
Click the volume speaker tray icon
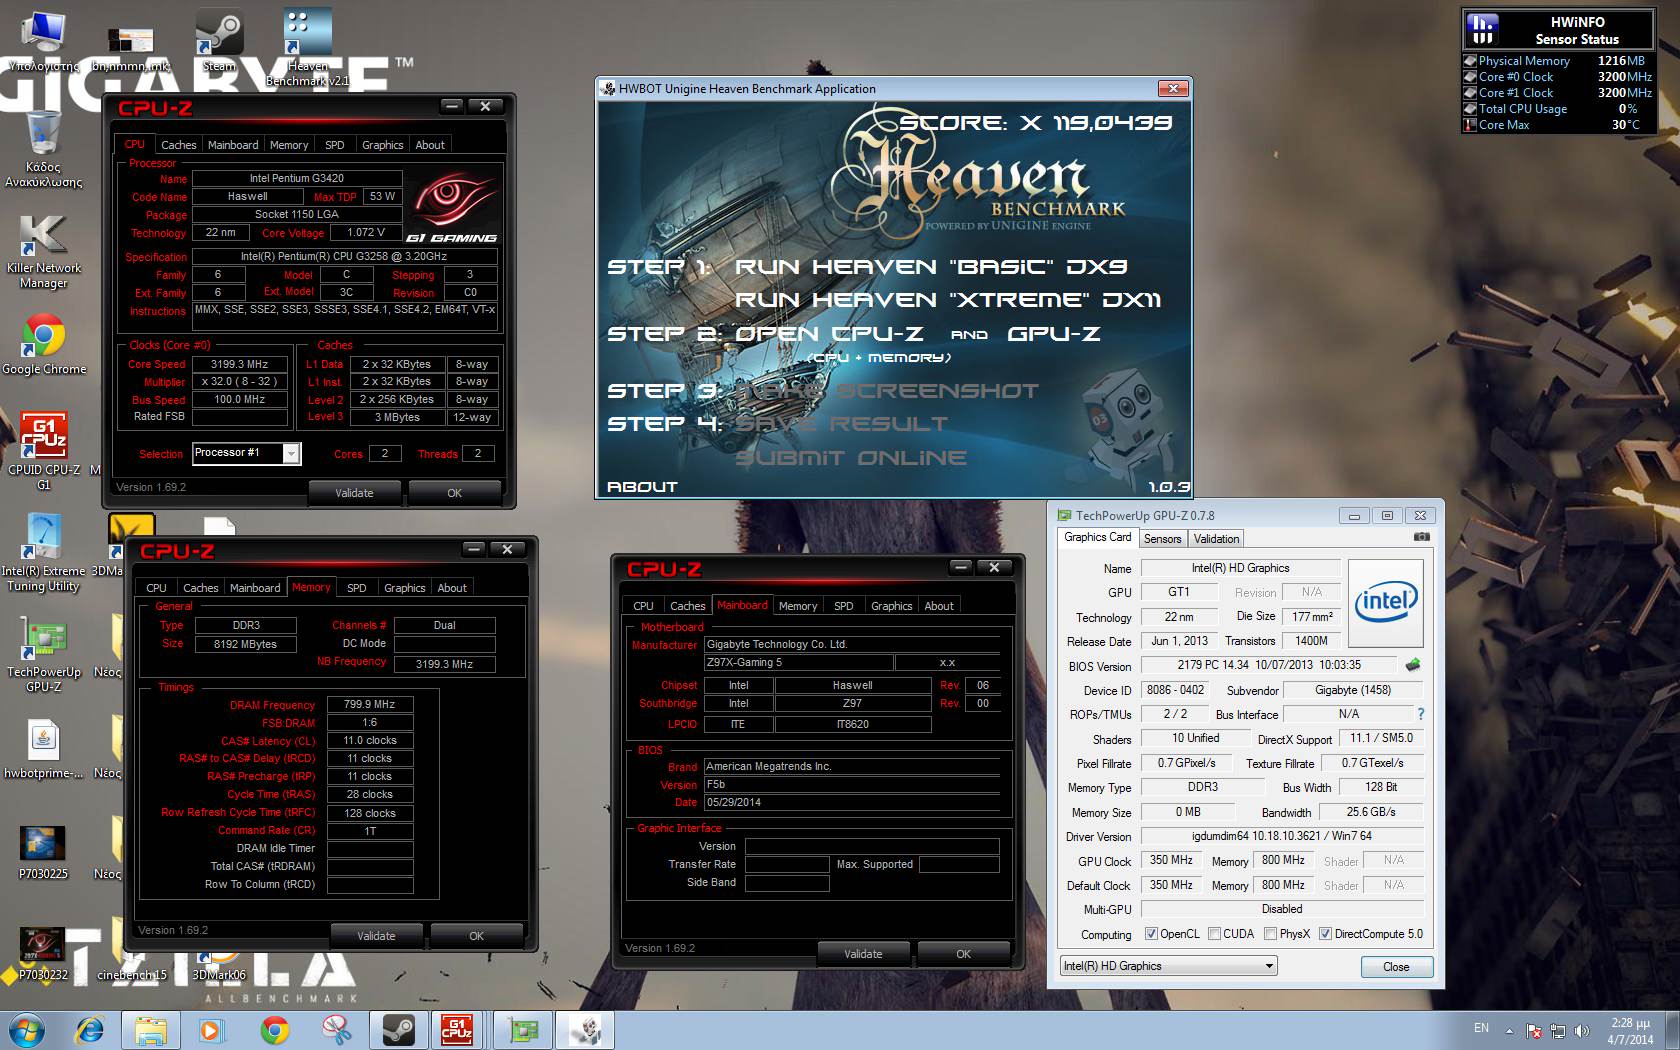click(1581, 1030)
